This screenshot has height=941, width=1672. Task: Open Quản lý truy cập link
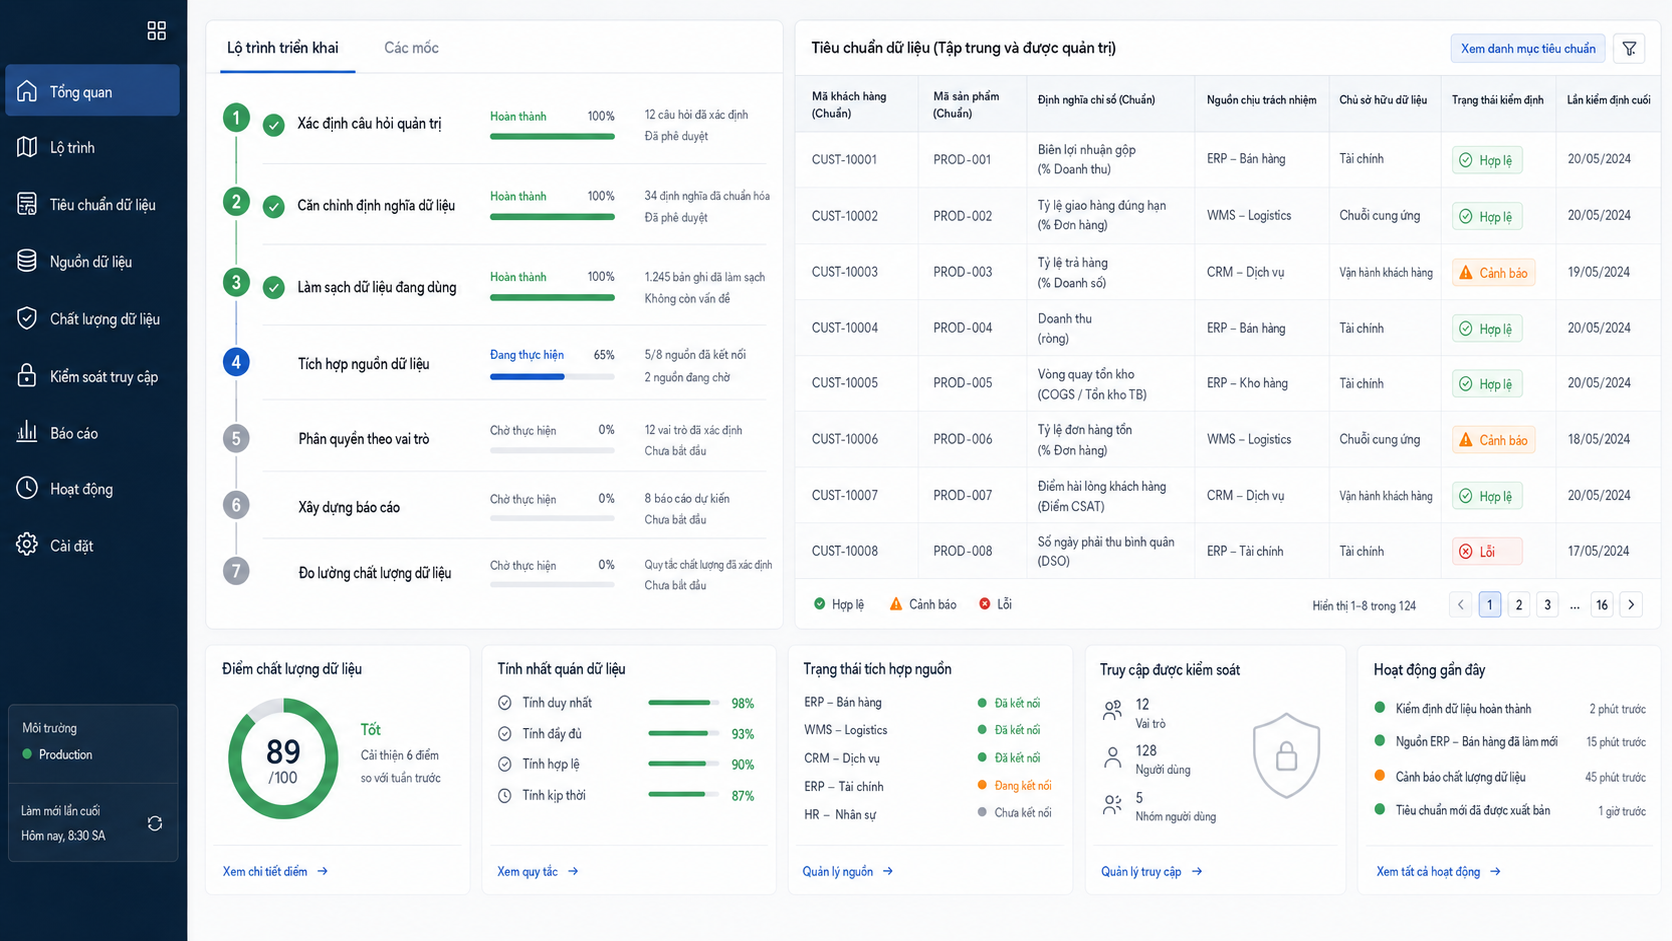pos(1152,871)
